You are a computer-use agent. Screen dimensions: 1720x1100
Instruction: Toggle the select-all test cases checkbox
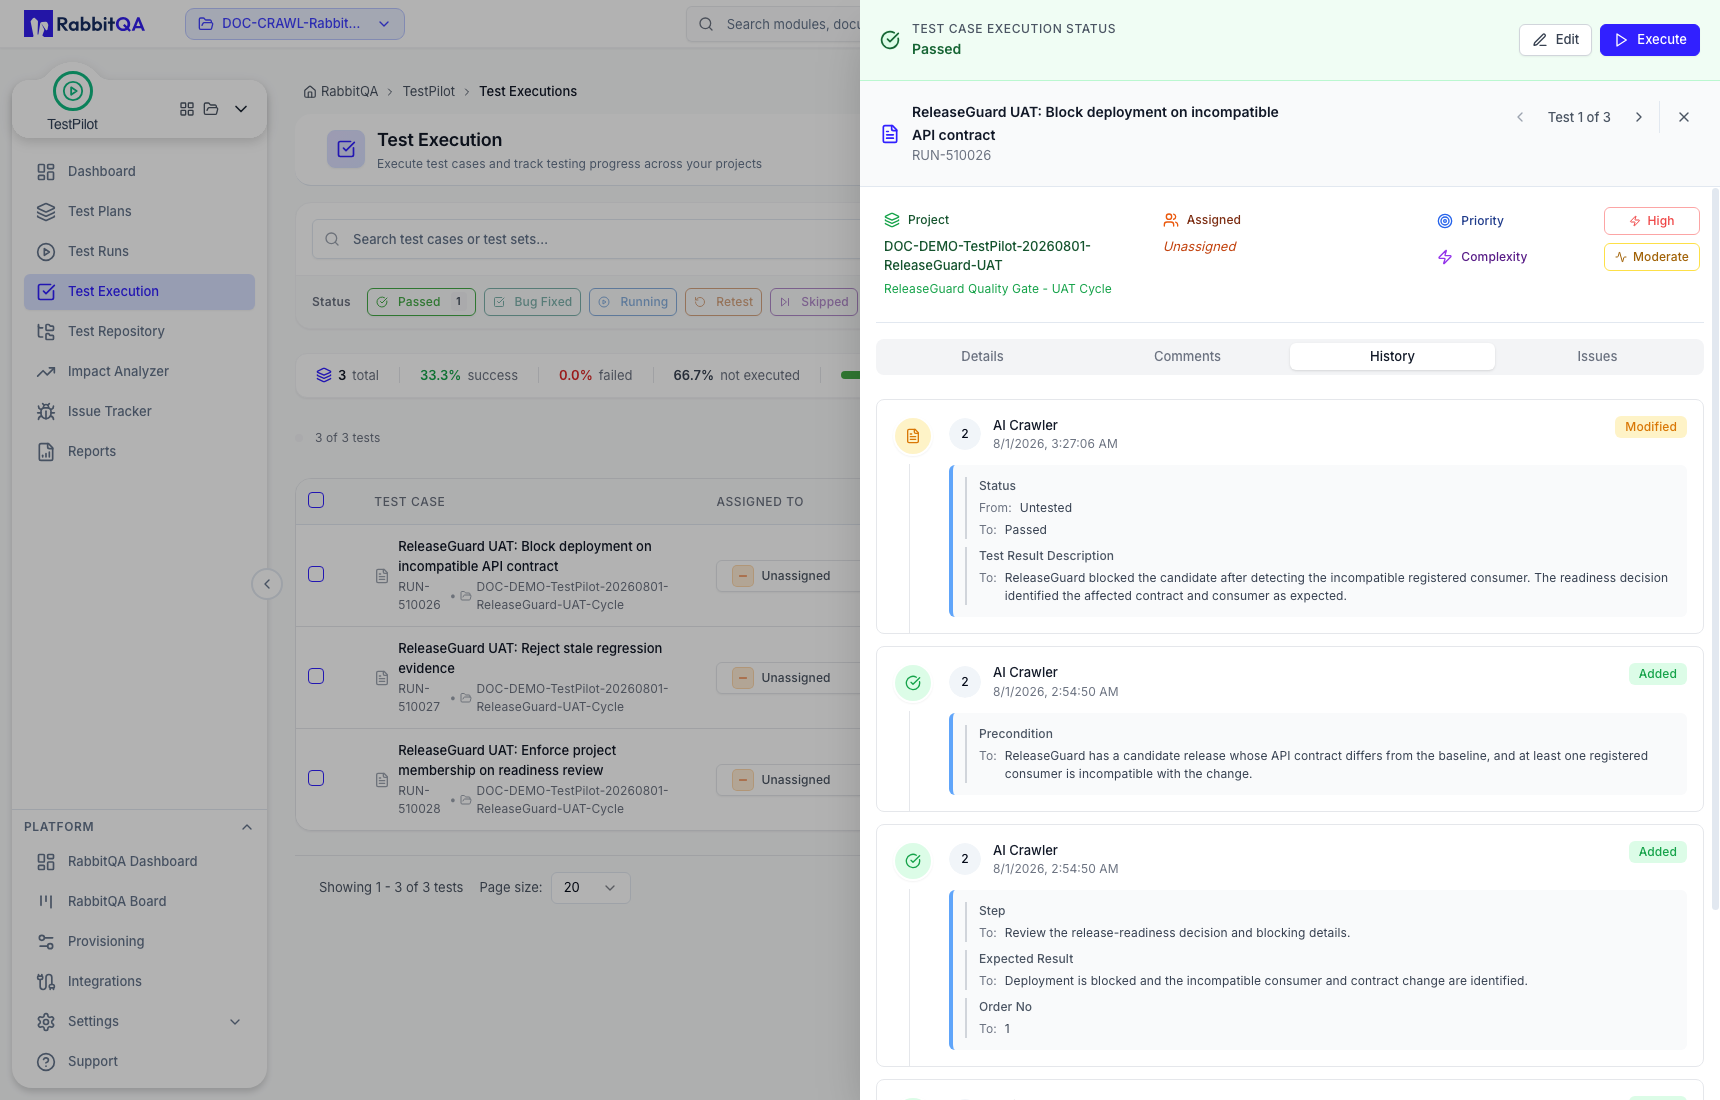(x=316, y=500)
